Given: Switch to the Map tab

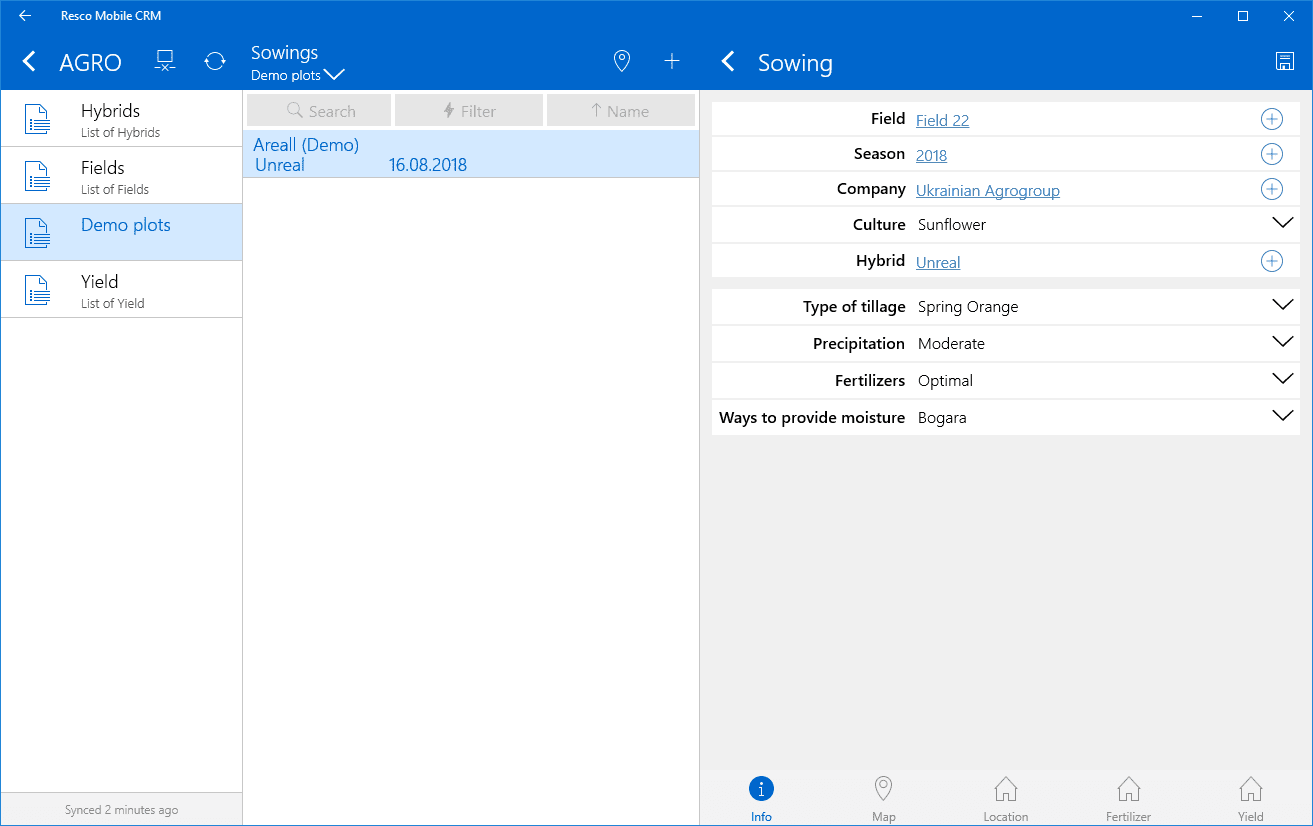Looking at the screenshot, I should click(x=883, y=799).
